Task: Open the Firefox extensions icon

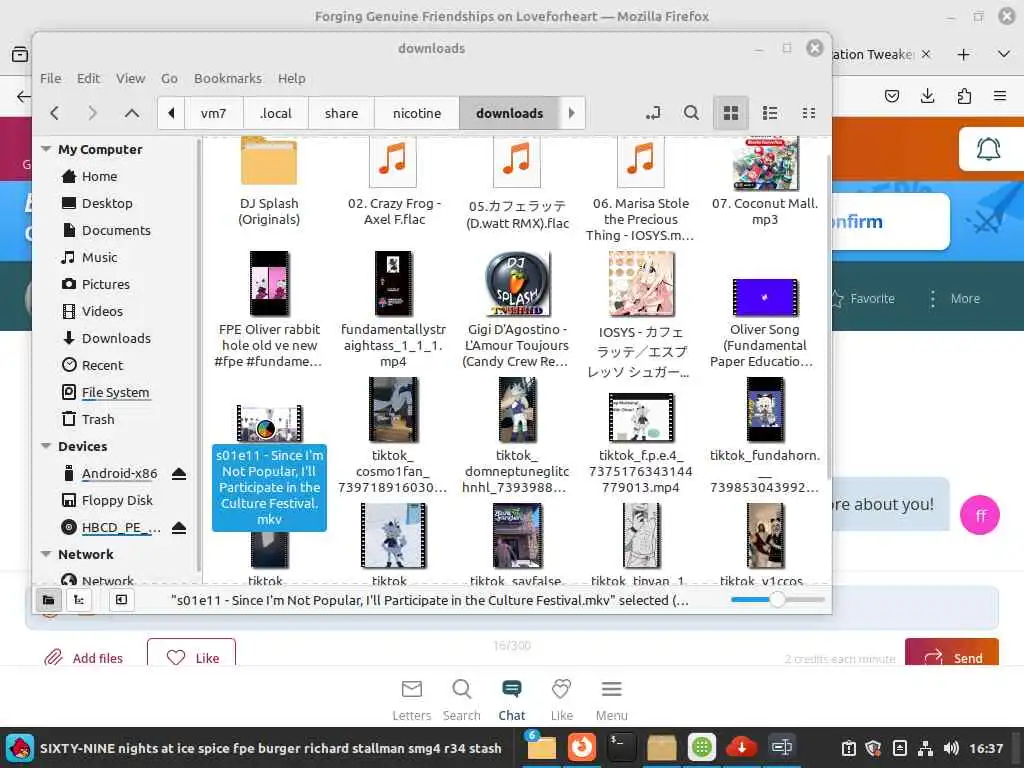Action: click(x=964, y=96)
